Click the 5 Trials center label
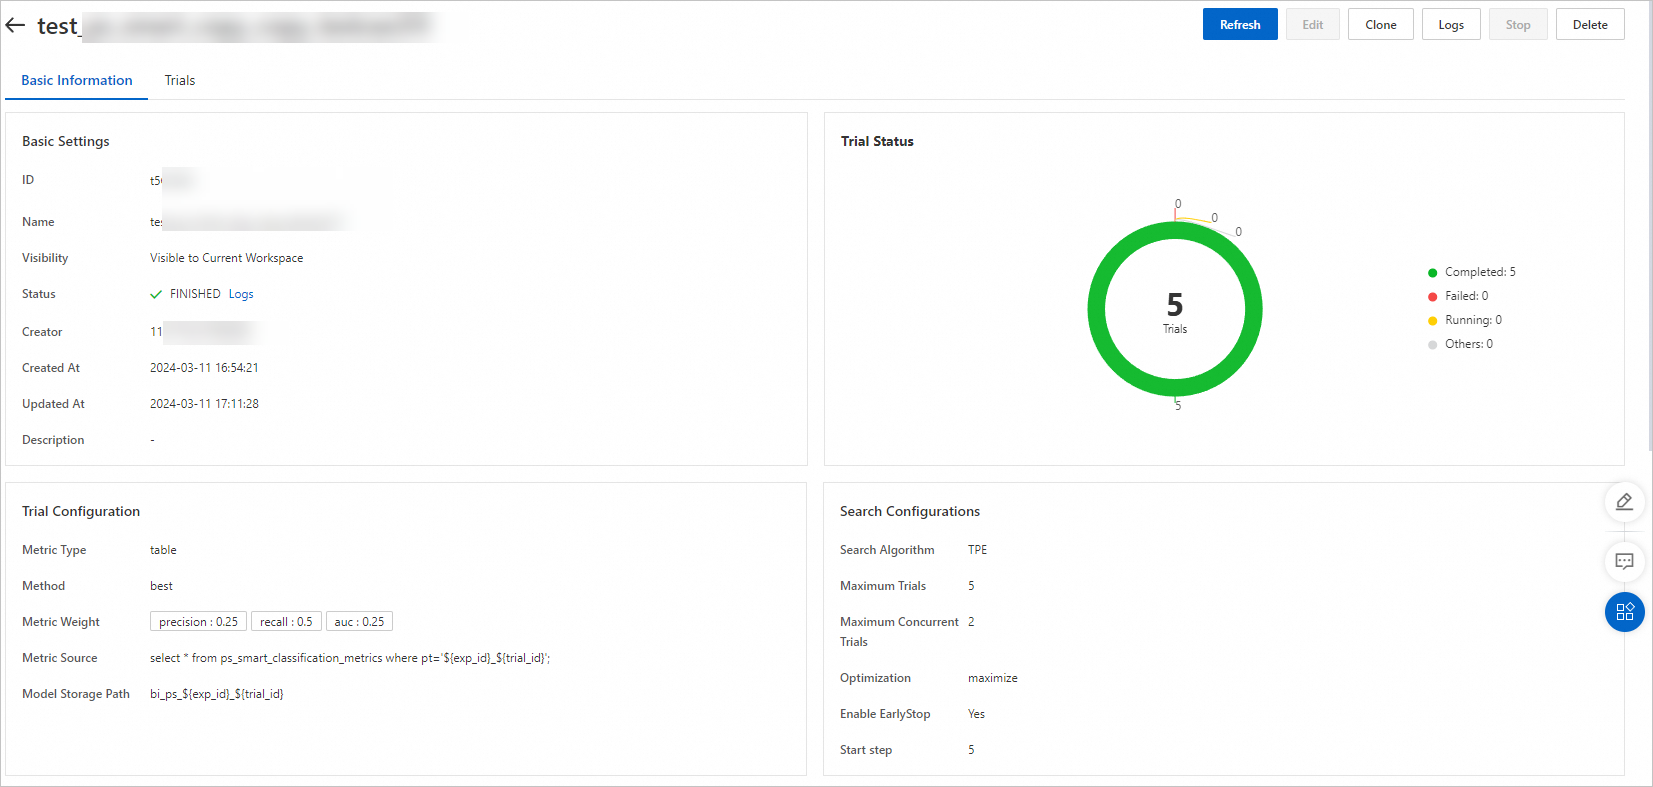 pyautogui.click(x=1175, y=312)
